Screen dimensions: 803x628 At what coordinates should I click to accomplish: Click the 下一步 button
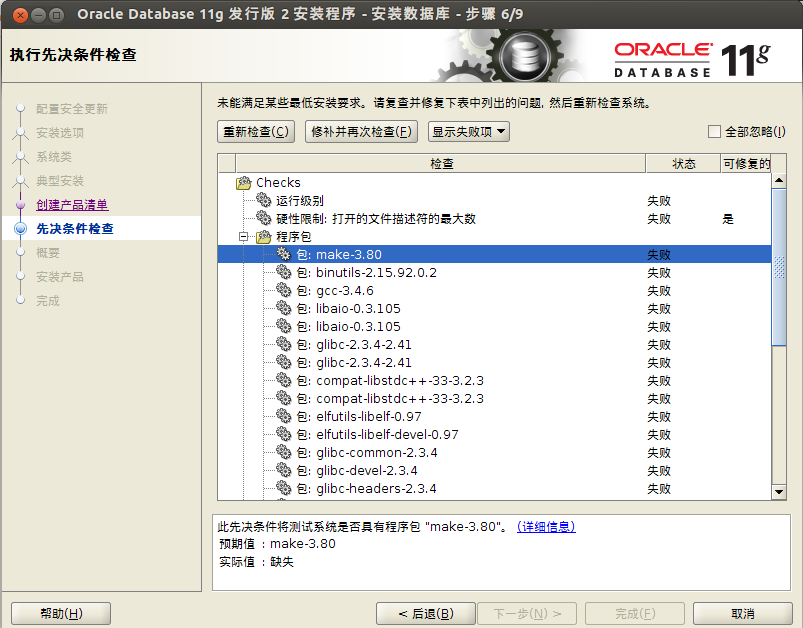(527, 614)
